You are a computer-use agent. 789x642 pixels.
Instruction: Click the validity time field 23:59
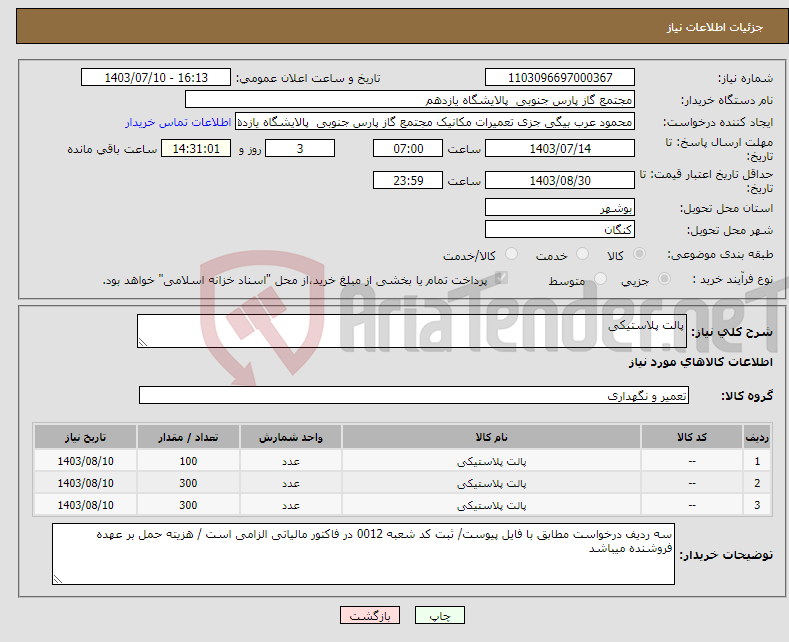click(408, 180)
